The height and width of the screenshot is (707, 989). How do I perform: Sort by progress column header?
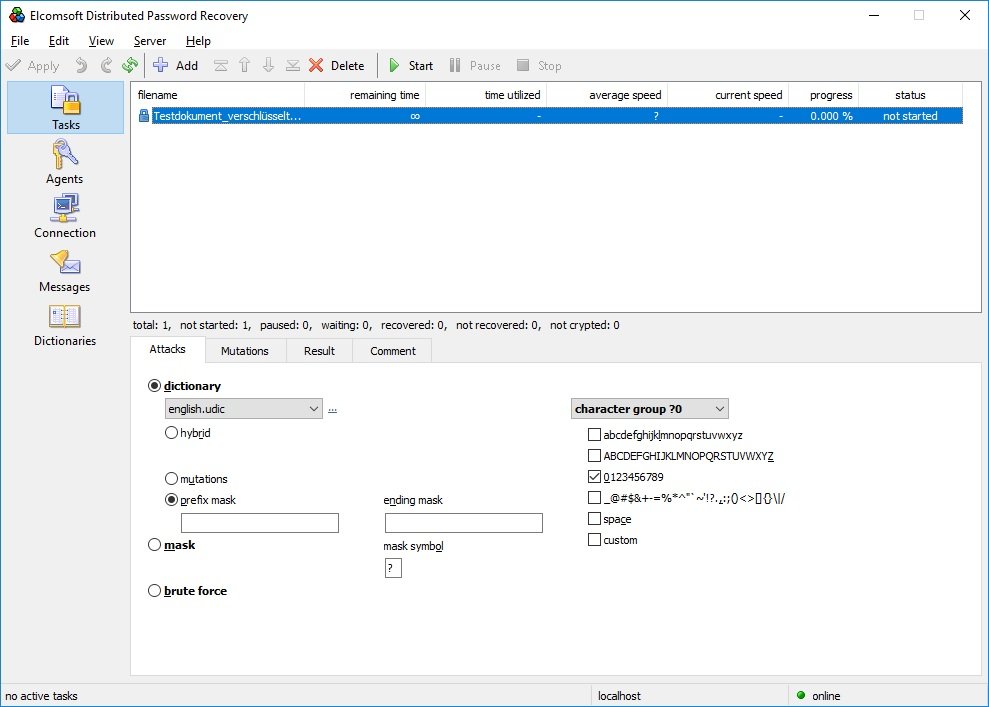[x=824, y=95]
